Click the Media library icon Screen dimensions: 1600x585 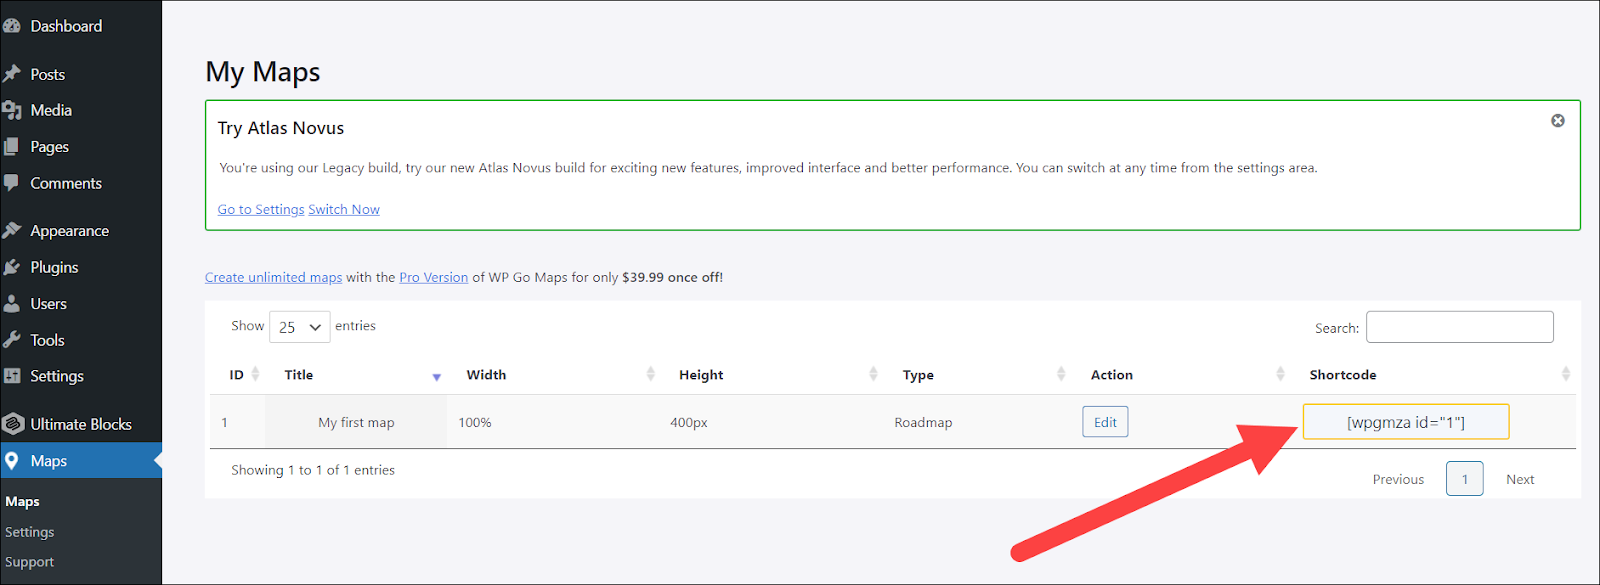click(x=12, y=110)
